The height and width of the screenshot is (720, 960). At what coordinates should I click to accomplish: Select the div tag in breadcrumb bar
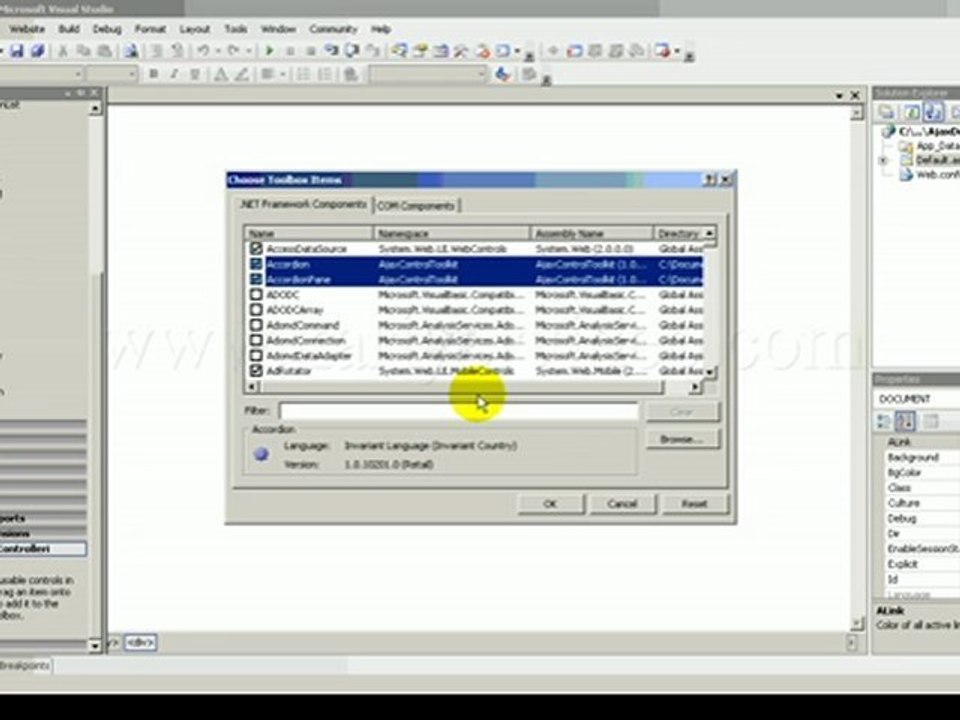point(141,642)
